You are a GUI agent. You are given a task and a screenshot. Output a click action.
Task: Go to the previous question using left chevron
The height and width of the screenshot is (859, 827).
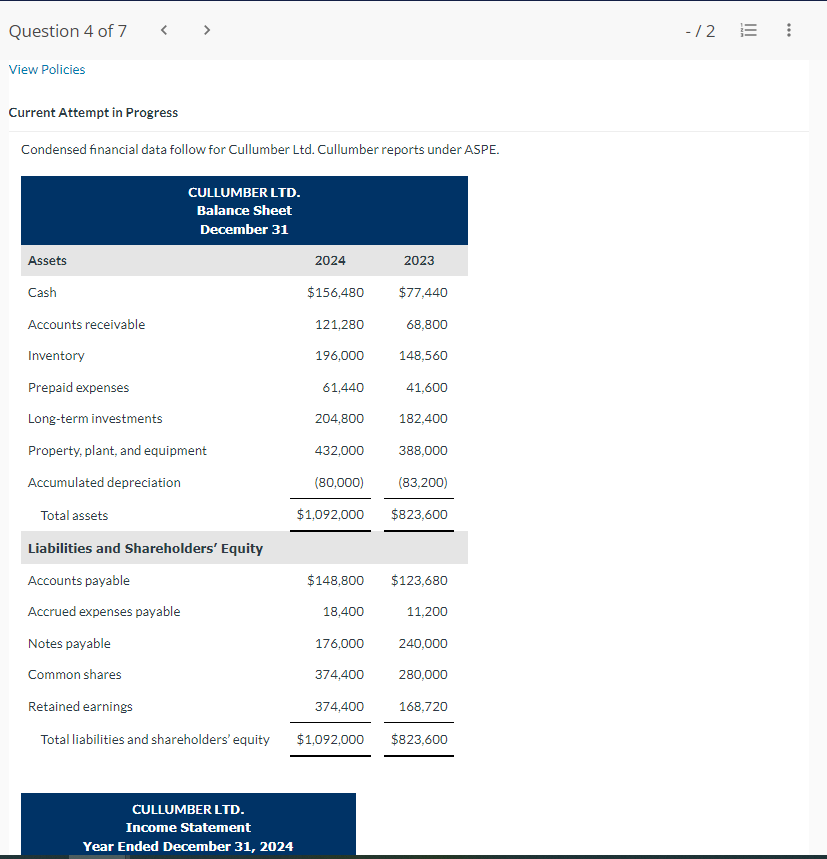coord(163,30)
